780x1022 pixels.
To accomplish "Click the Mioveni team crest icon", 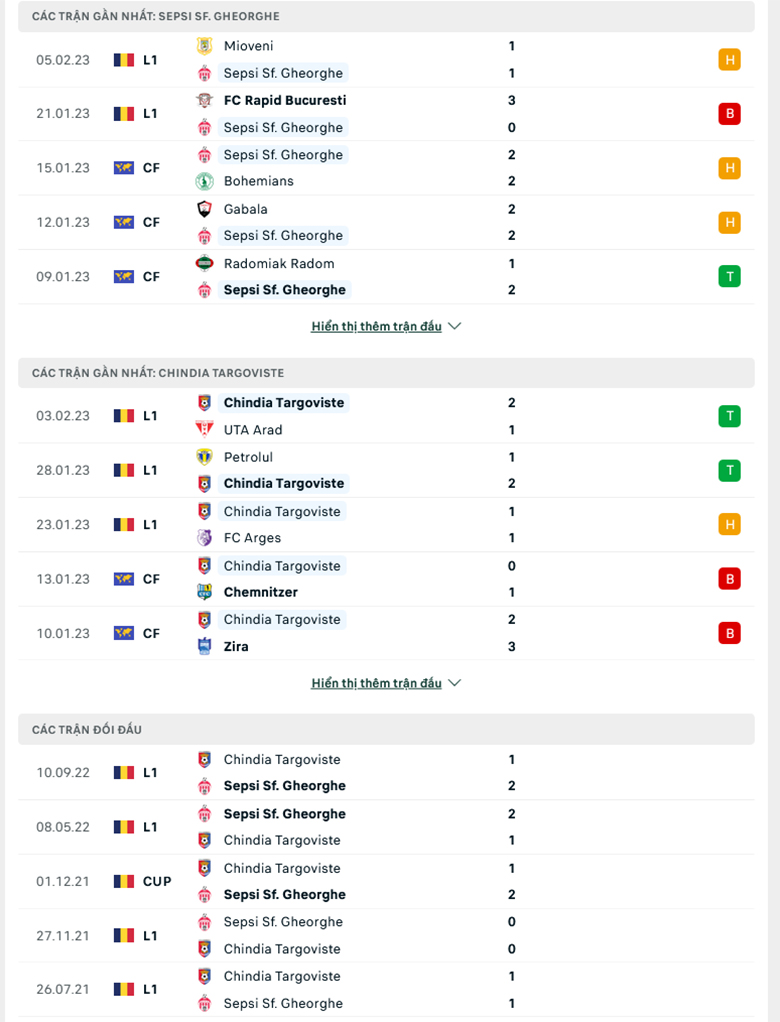I will click(204, 46).
